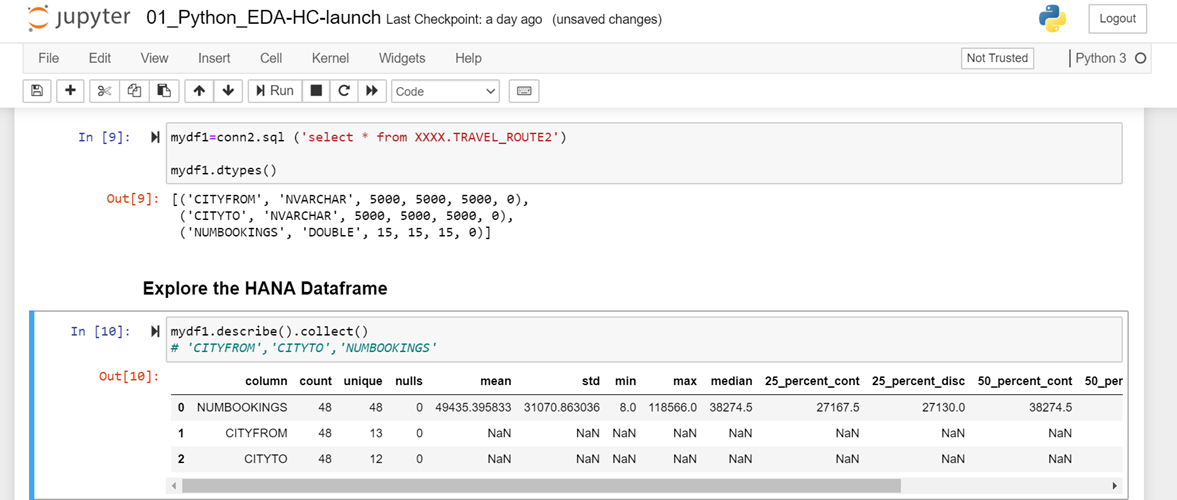Open the Edit menu
Image resolution: width=1177 pixels, height=500 pixels.
[x=100, y=58]
